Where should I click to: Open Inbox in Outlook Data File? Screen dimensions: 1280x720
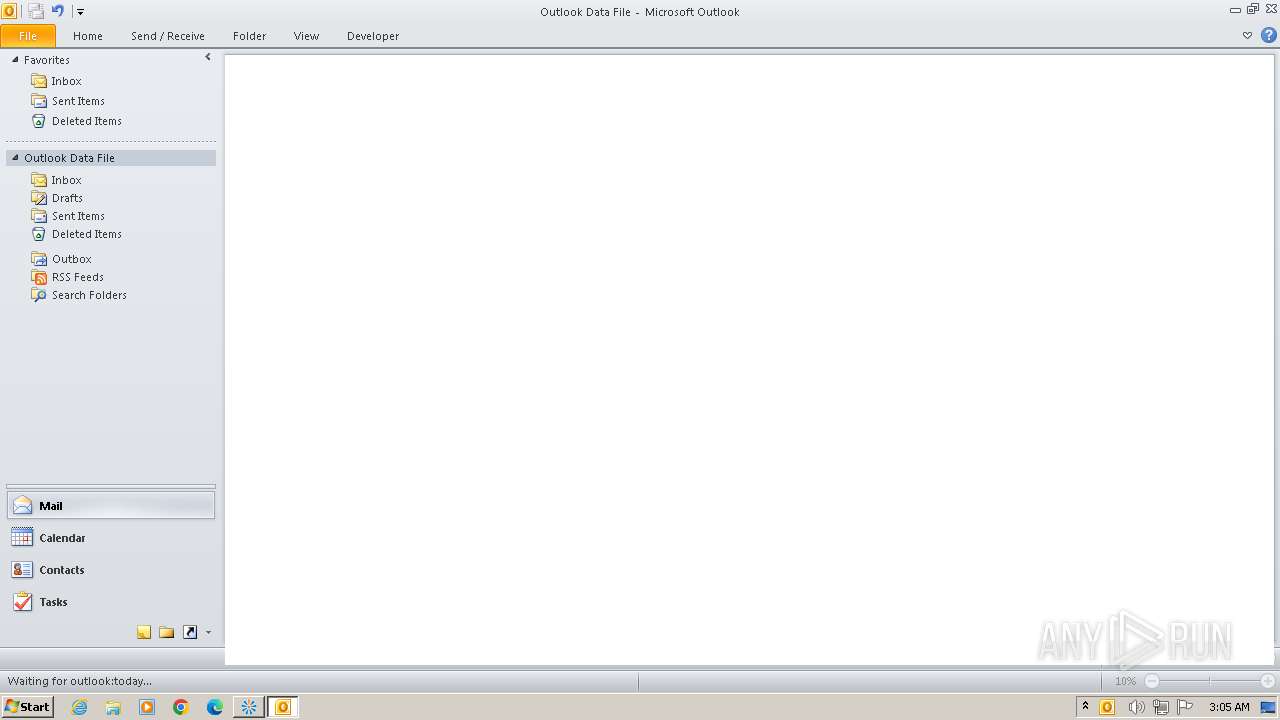(66, 180)
